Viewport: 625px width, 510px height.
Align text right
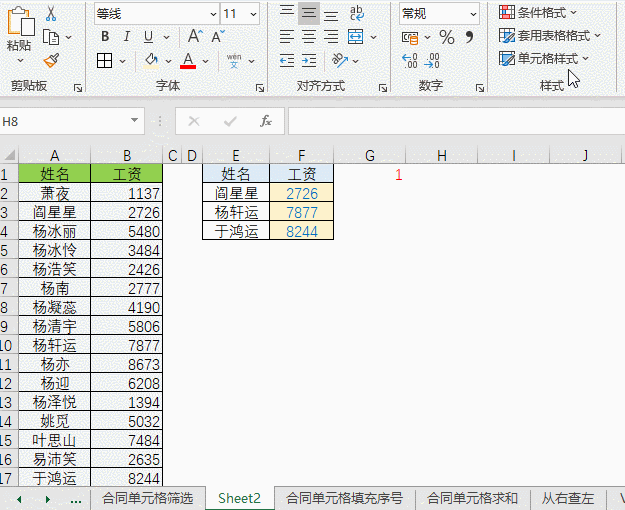click(331, 37)
